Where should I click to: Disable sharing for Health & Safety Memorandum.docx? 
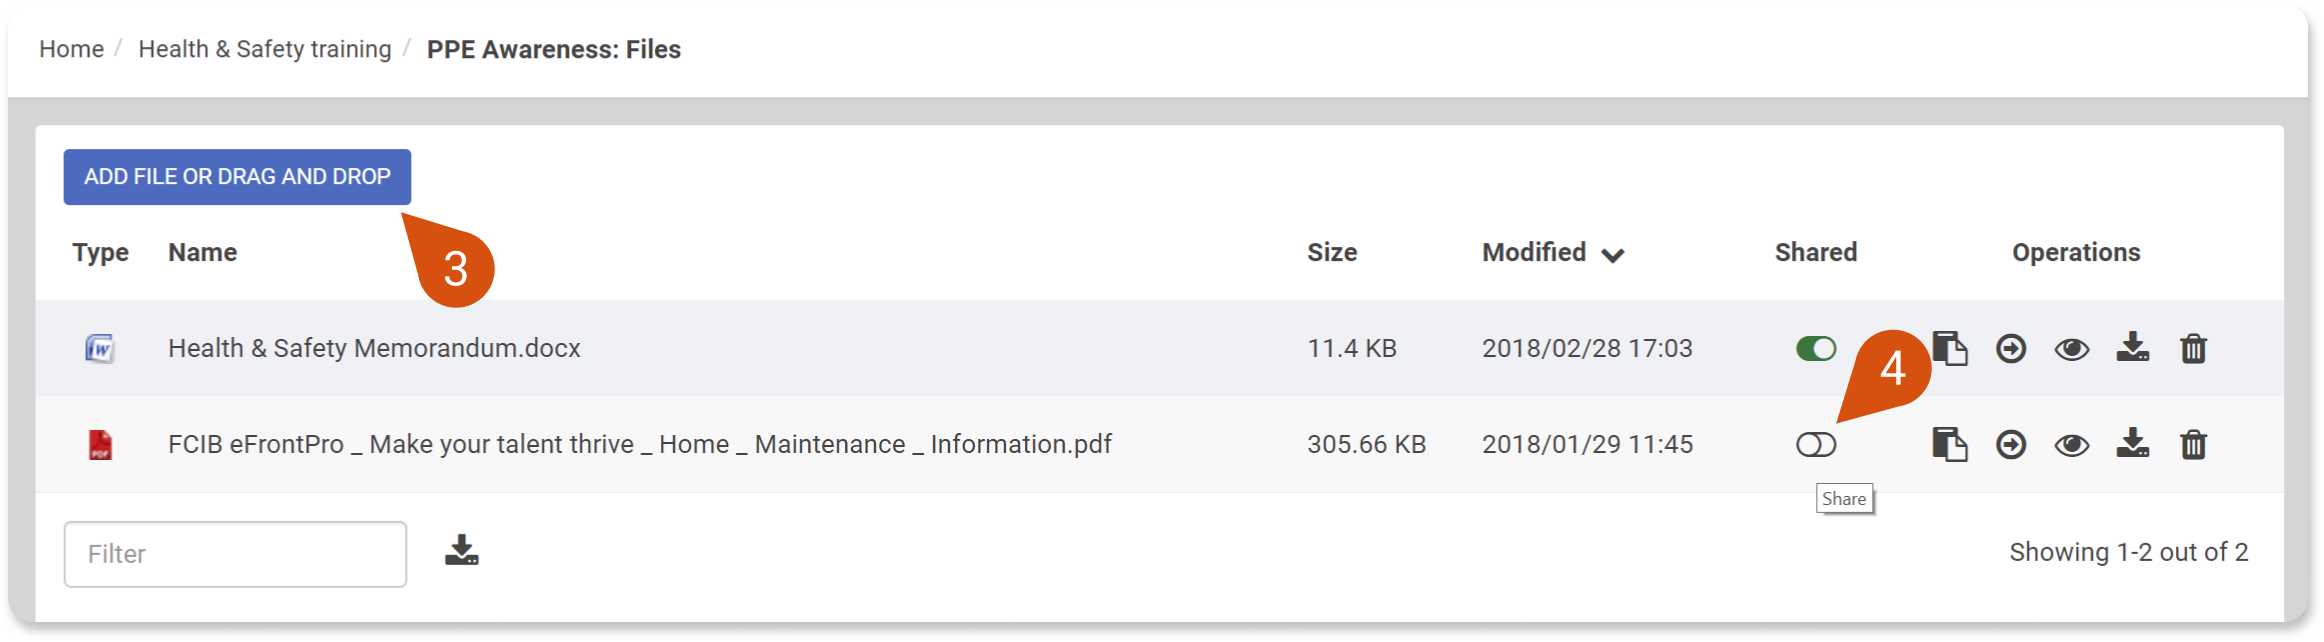(x=1816, y=348)
